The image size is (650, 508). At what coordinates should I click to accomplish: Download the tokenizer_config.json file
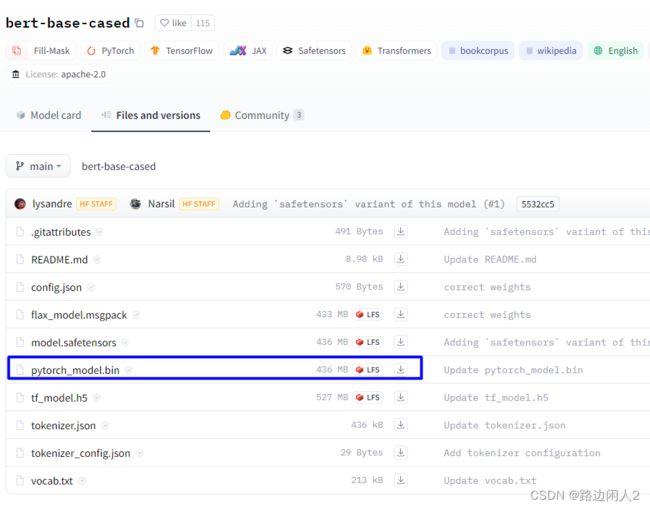pyautogui.click(x=400, y=452)
